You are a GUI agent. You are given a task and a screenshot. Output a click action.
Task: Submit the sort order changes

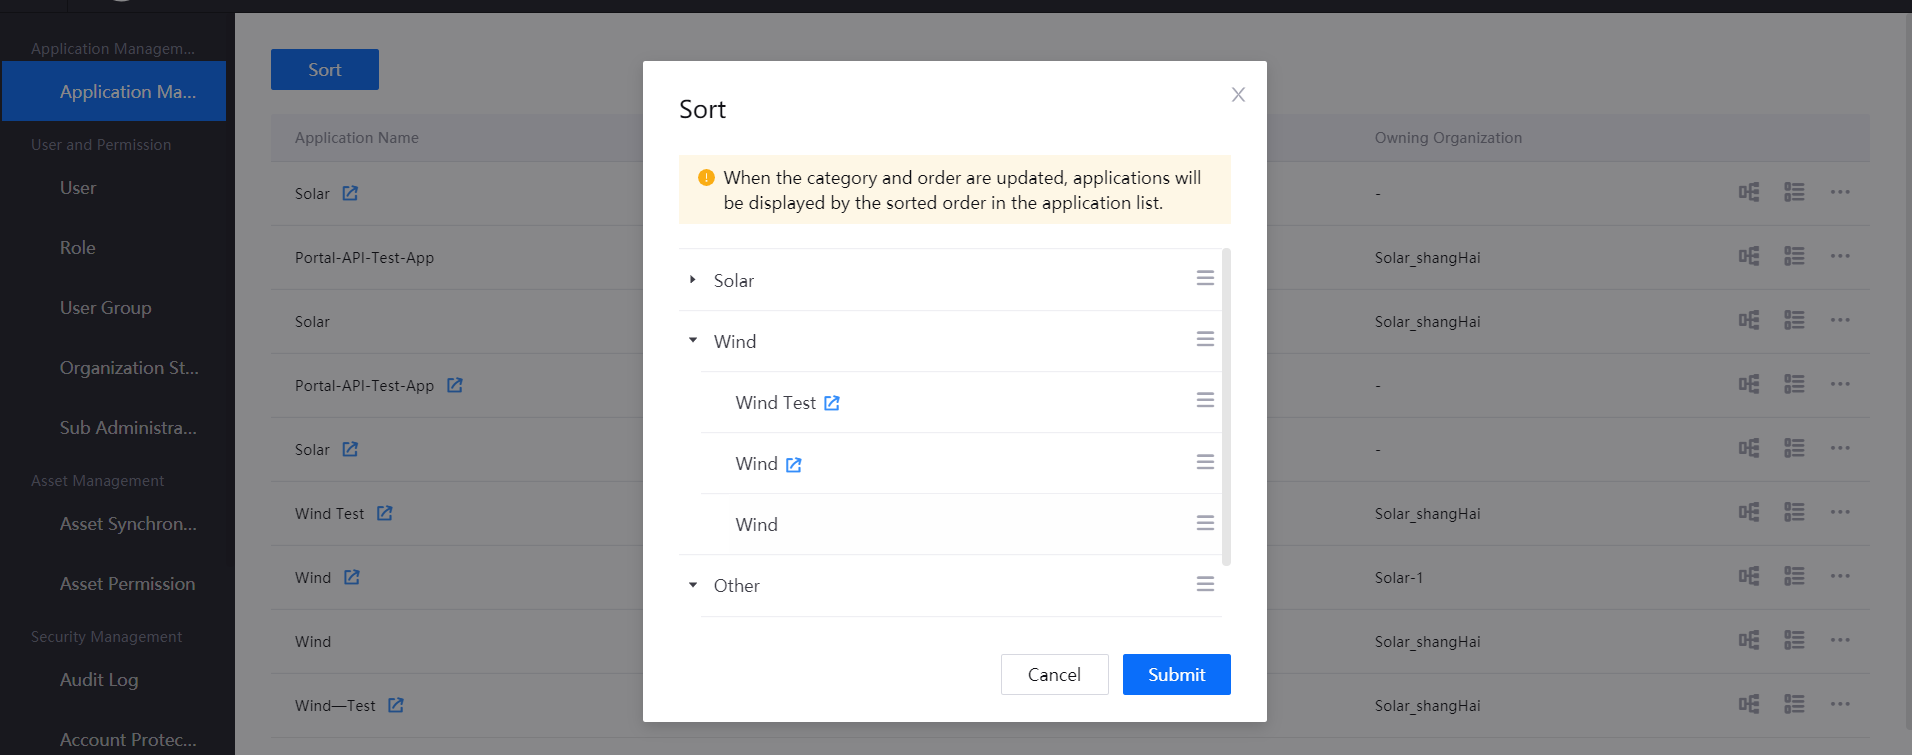click(1176, 675)
